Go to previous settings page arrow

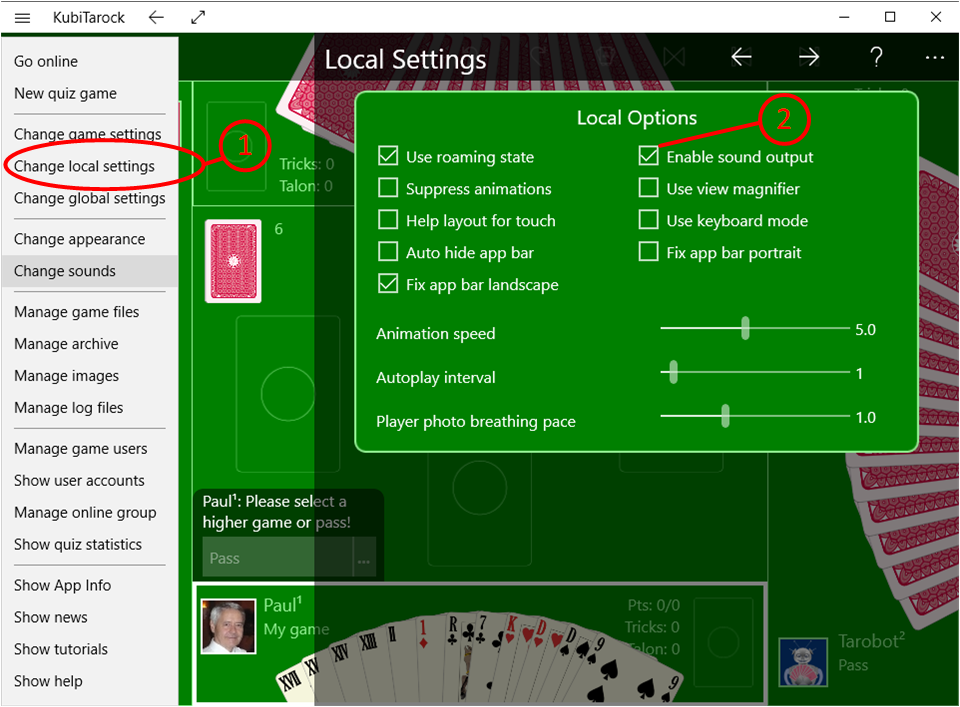741,57
